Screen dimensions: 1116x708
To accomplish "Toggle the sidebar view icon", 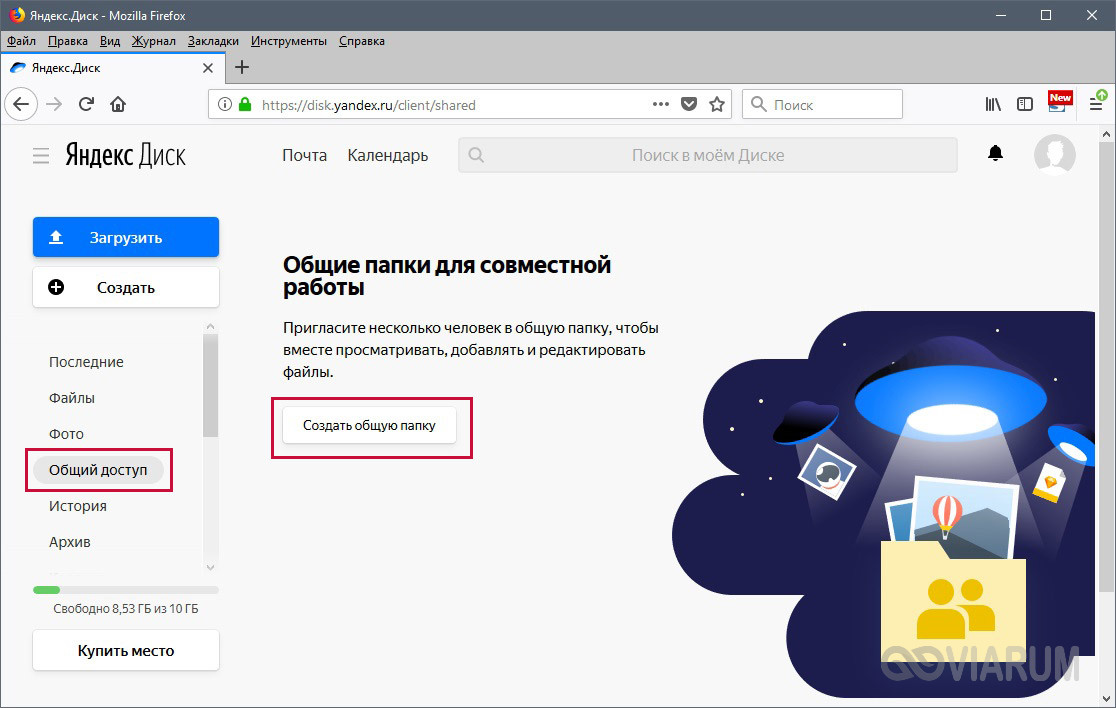I will coord(1025,105).
